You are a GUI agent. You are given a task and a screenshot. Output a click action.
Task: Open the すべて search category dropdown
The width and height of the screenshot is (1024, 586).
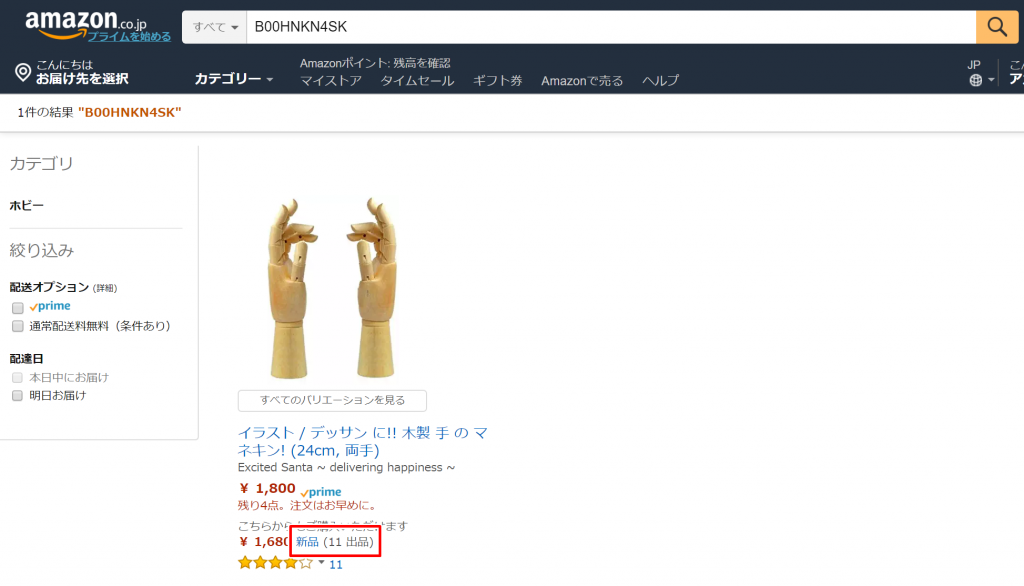(214, 27)
